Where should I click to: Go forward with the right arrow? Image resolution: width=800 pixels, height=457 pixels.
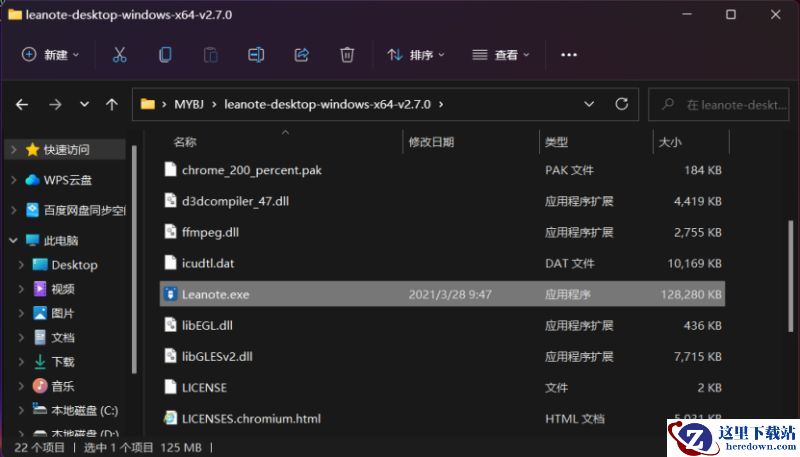click(x=55, y=105)
